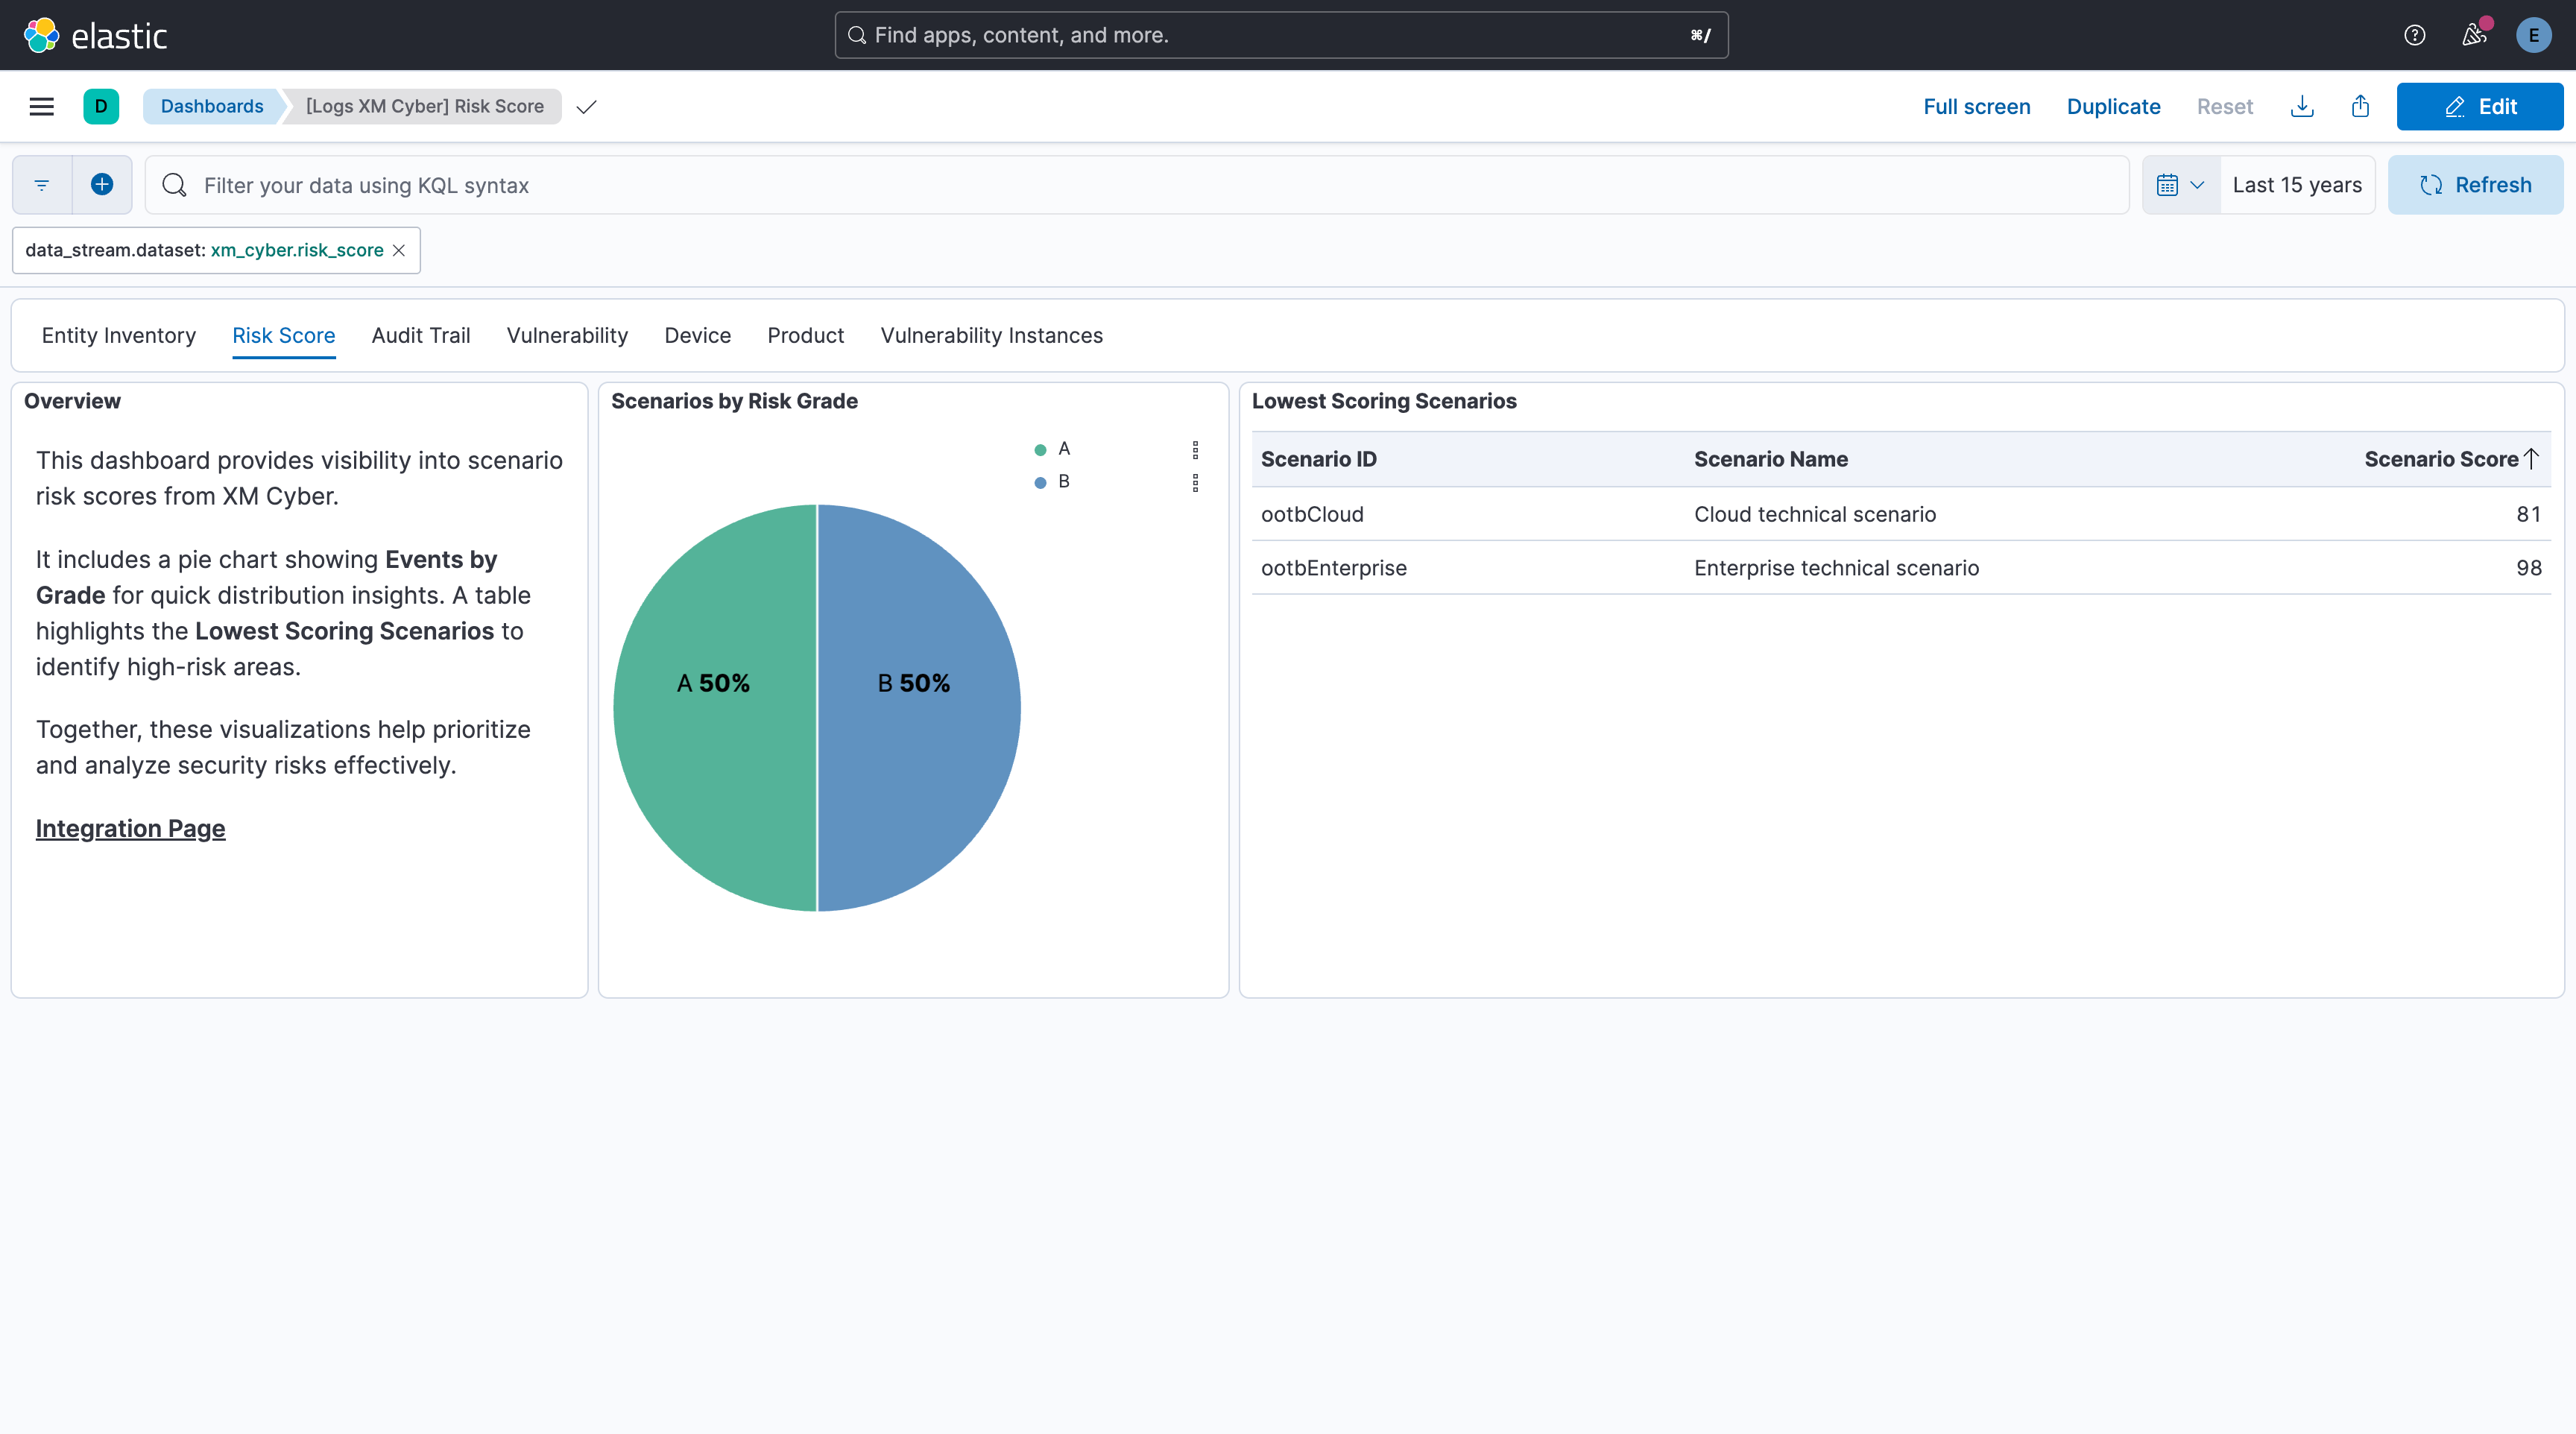Click the green A legend color dot

[1040, 450]
